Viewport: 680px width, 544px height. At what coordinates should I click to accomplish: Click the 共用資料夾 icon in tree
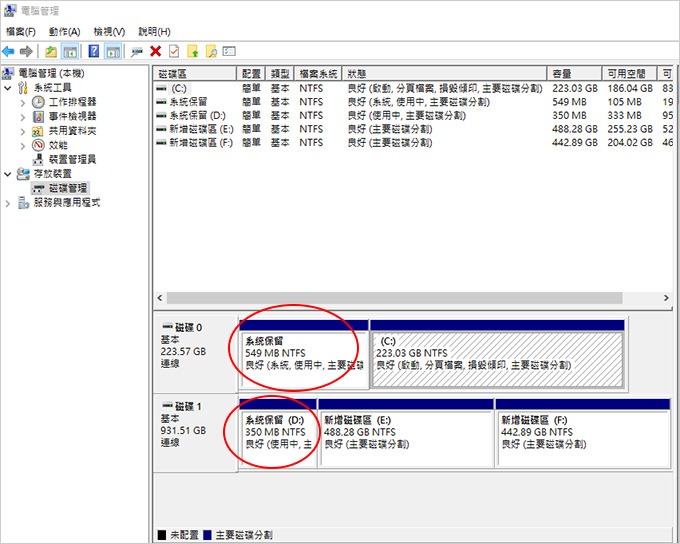[38, 131]
